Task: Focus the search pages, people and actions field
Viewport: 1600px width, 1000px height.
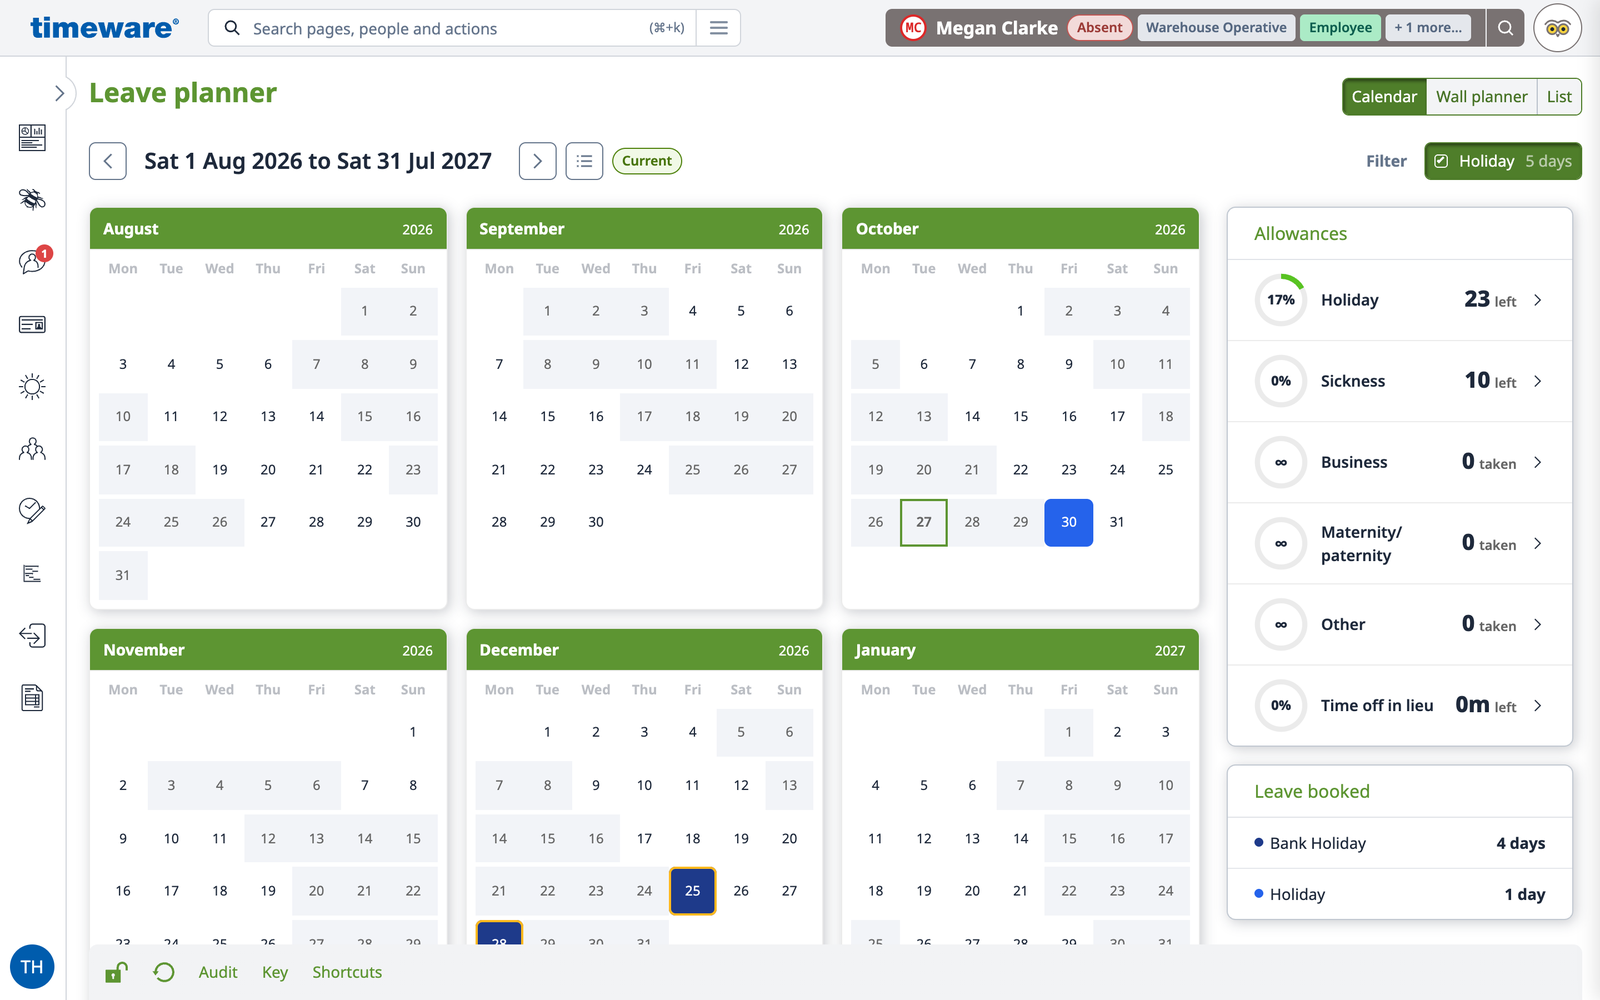Action: (452, 28)
